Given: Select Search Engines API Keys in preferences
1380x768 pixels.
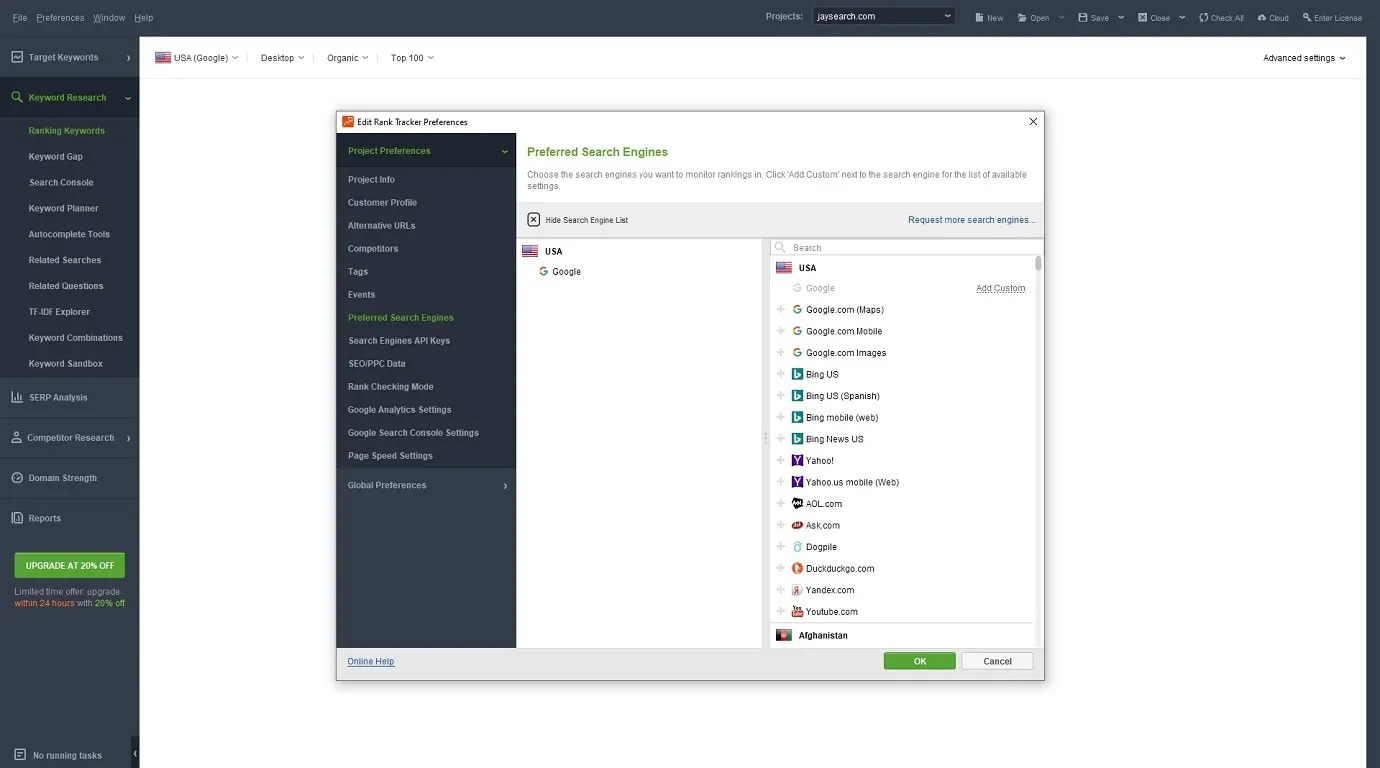Looking at the screenshot, I should point(399,341).
